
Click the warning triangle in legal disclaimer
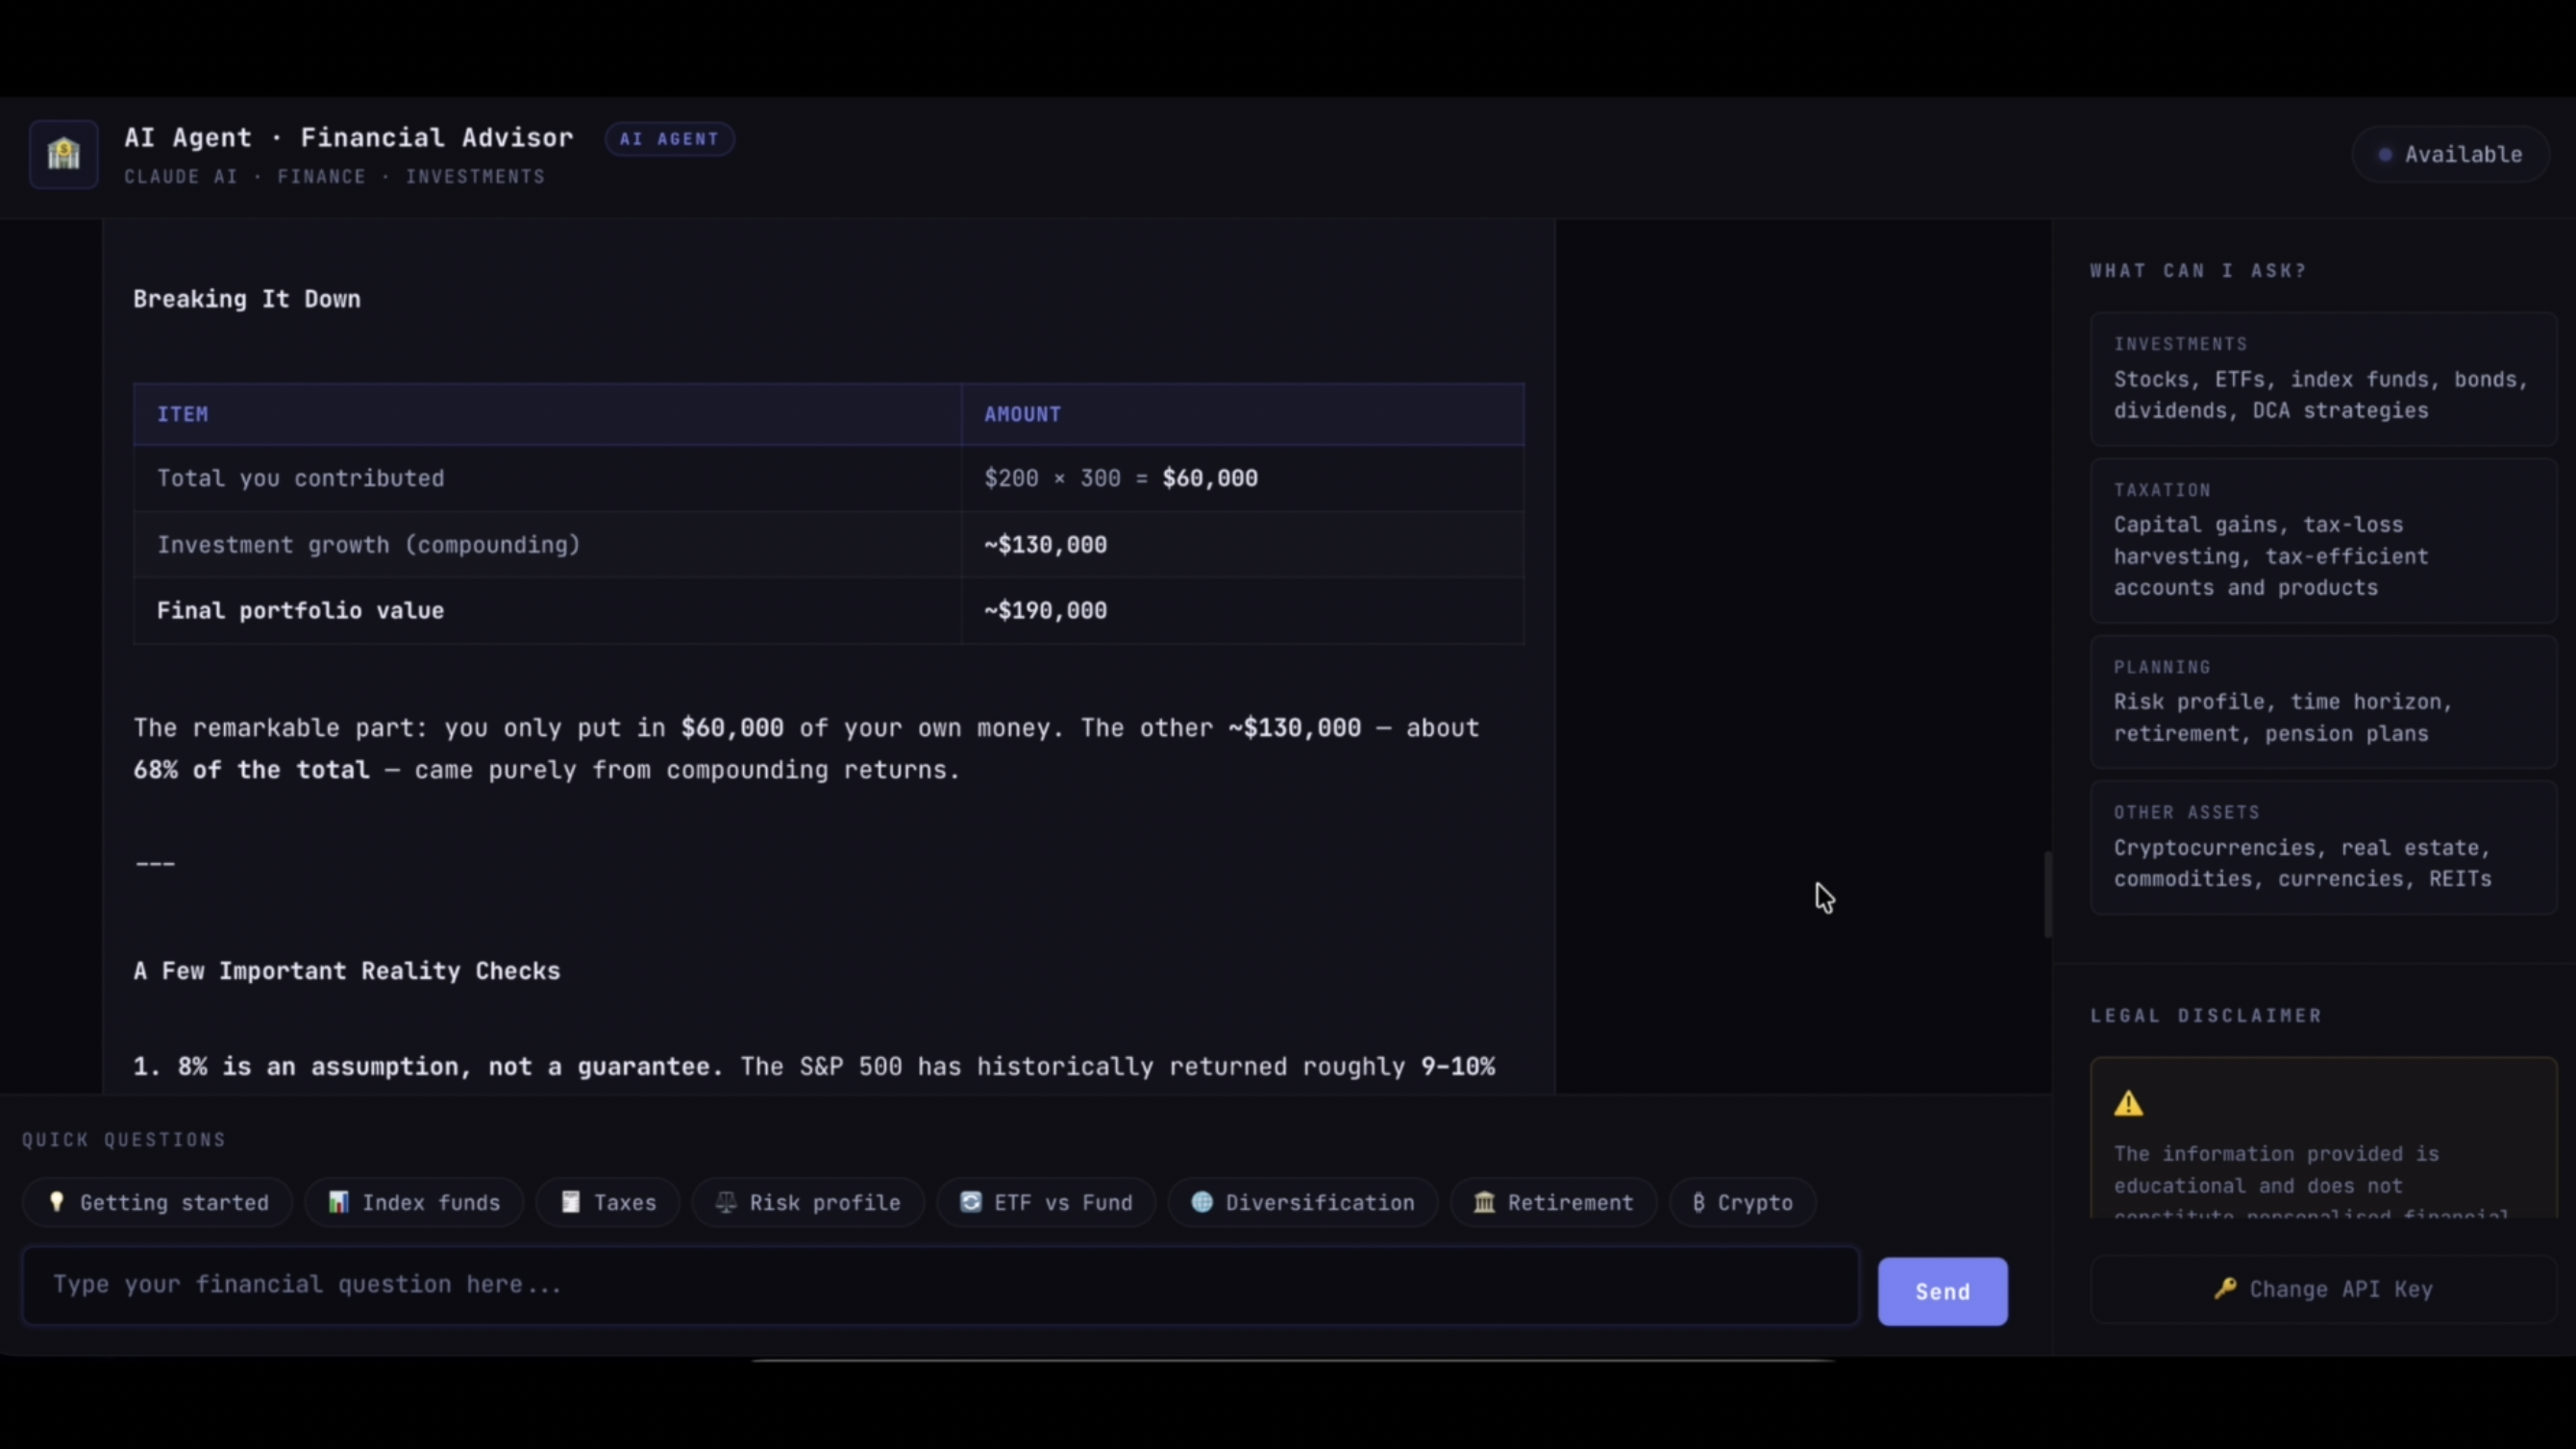click(x=2128, y=1103)
